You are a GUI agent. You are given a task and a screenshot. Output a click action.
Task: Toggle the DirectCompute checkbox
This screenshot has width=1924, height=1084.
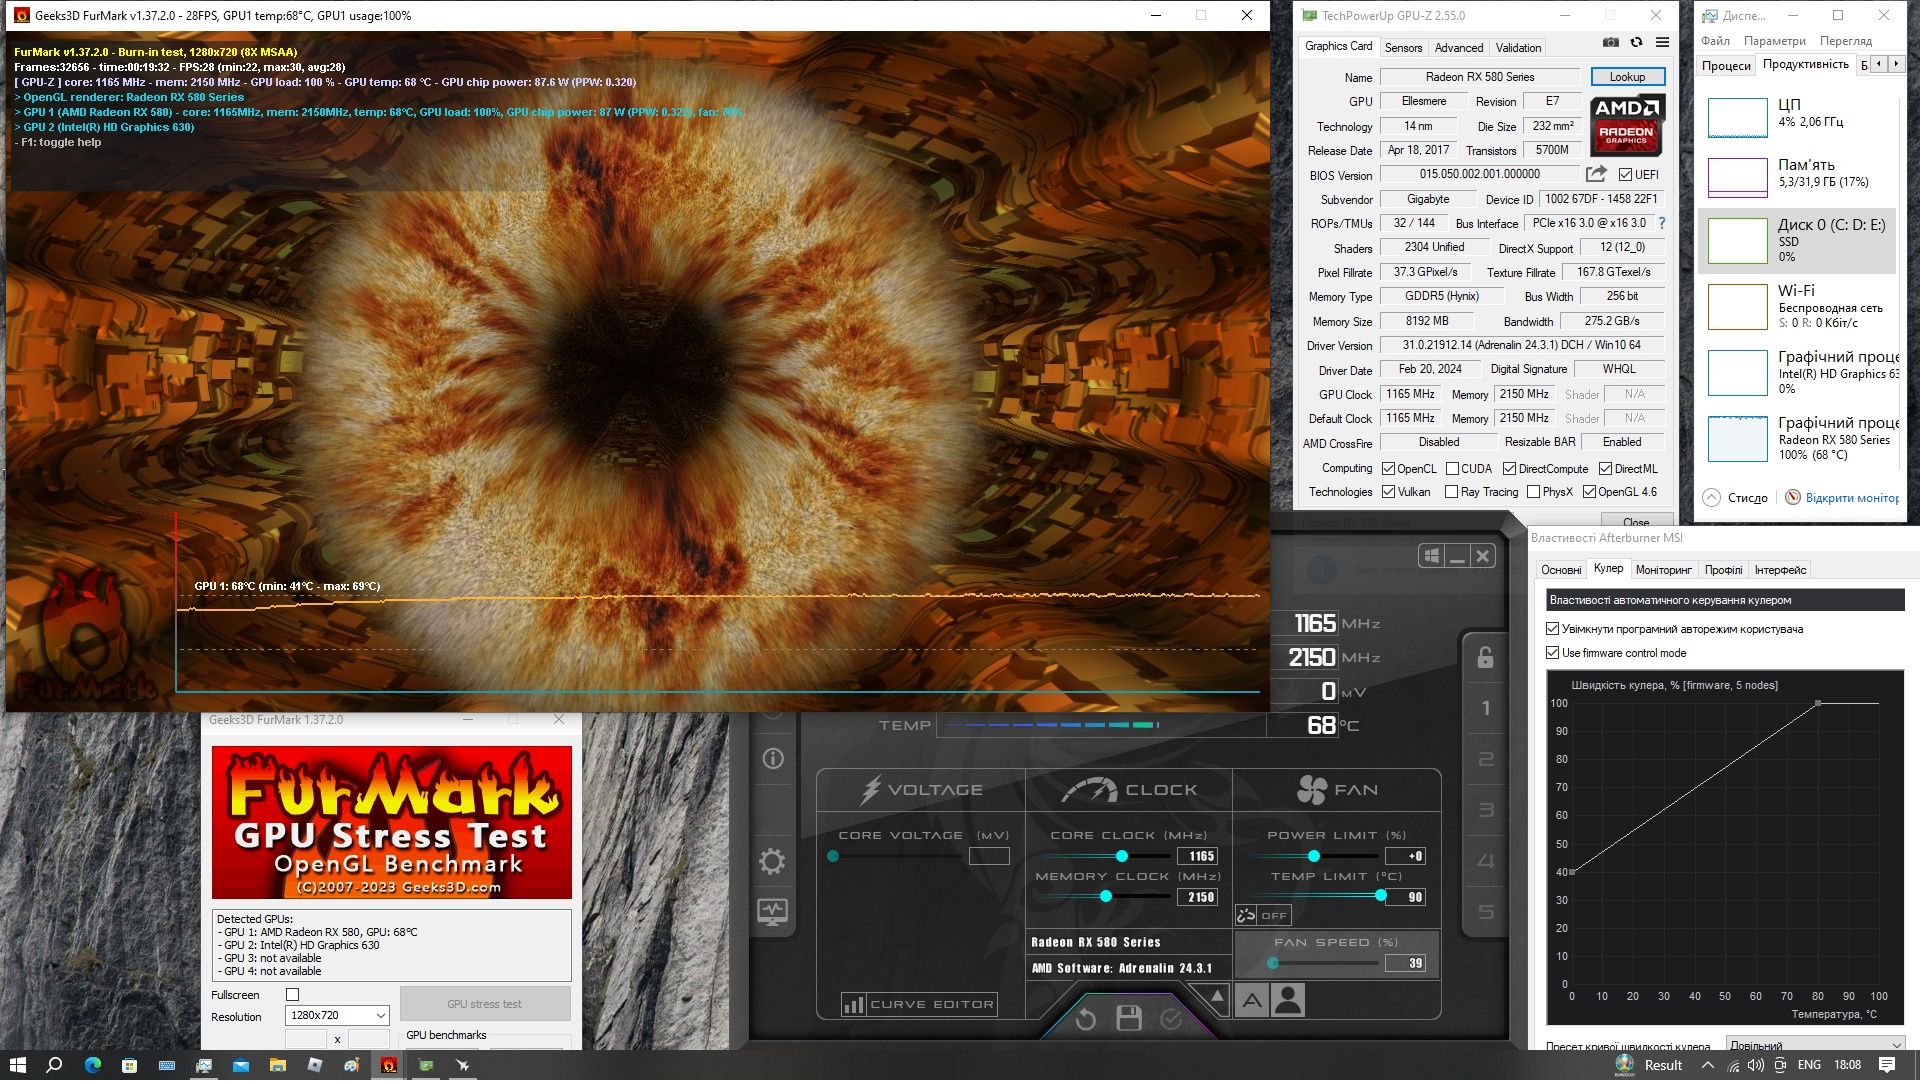pyautogui.click(x=1512, y=470)
